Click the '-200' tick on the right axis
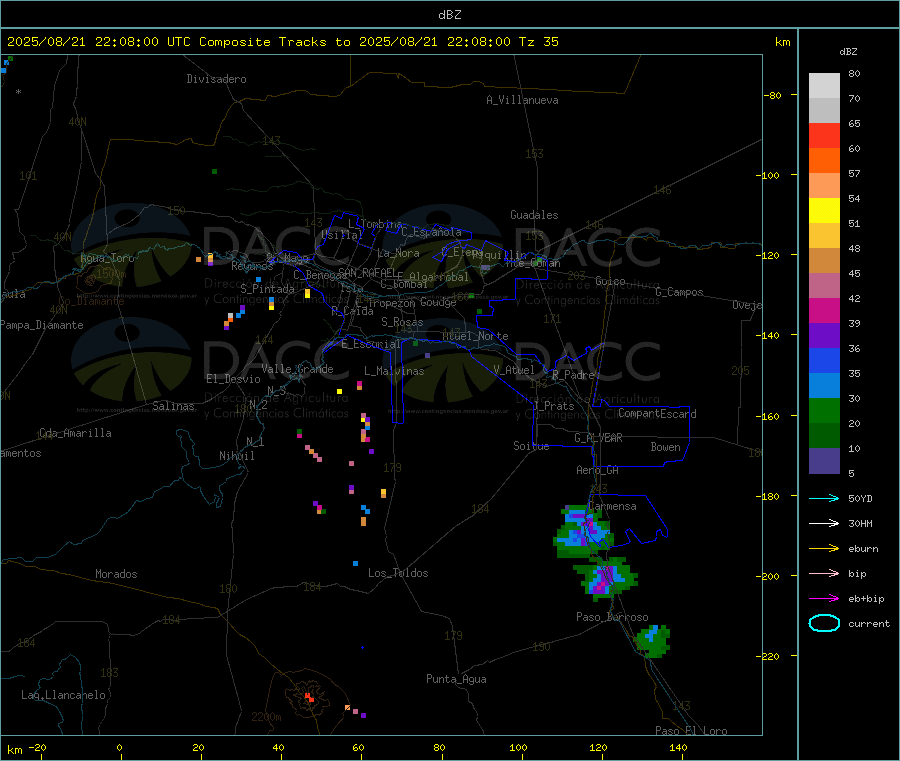 click(770, 576)
